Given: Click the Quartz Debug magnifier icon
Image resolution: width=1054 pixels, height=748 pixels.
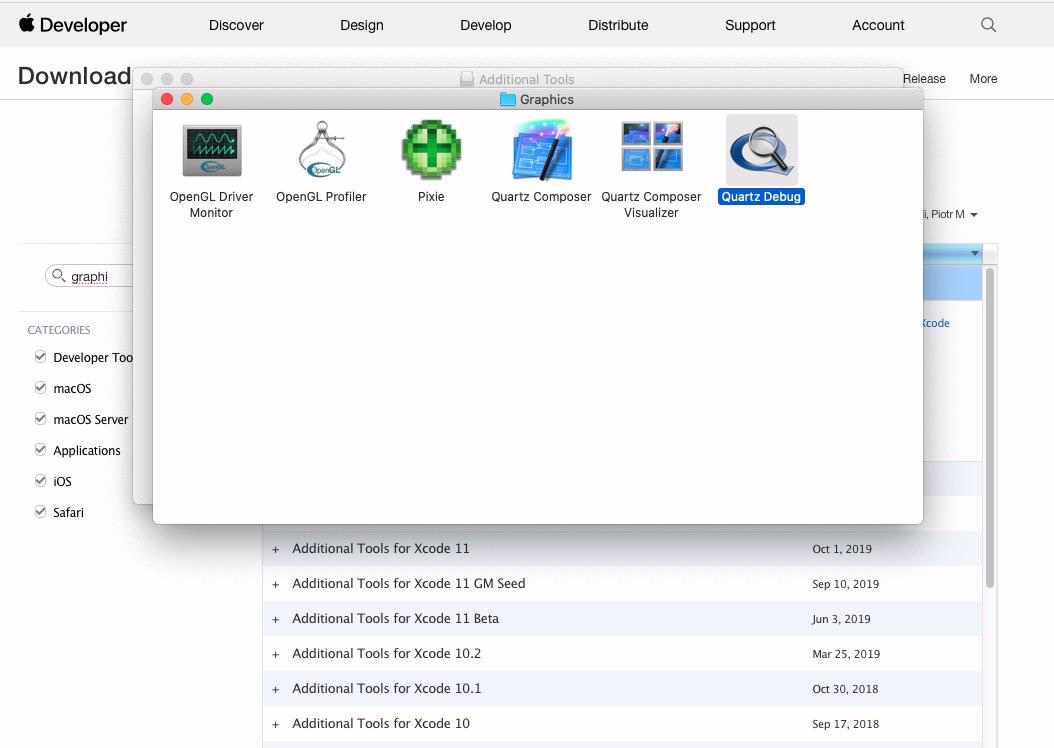Looking at the screenshot, I should pyautogui.click(x=761, y=150).
